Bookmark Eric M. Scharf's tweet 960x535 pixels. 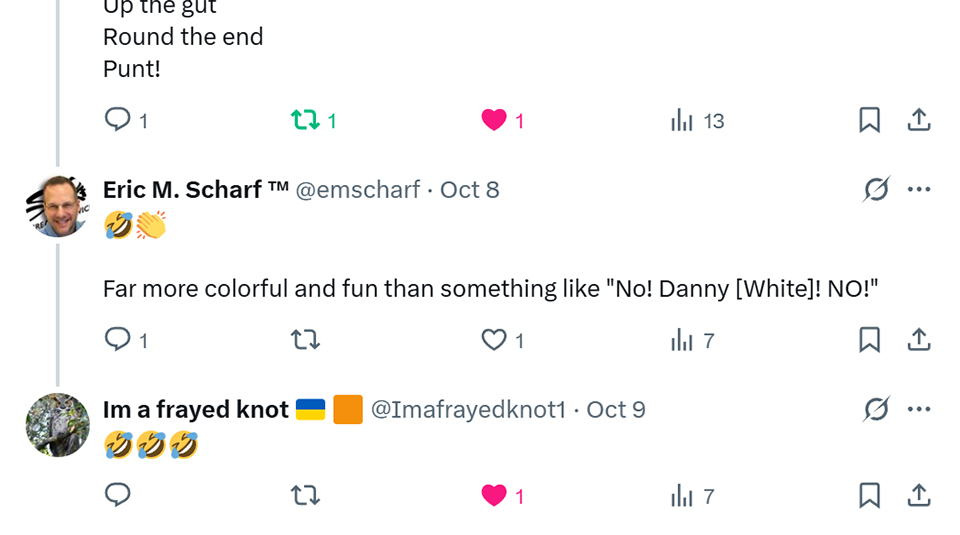869,340
